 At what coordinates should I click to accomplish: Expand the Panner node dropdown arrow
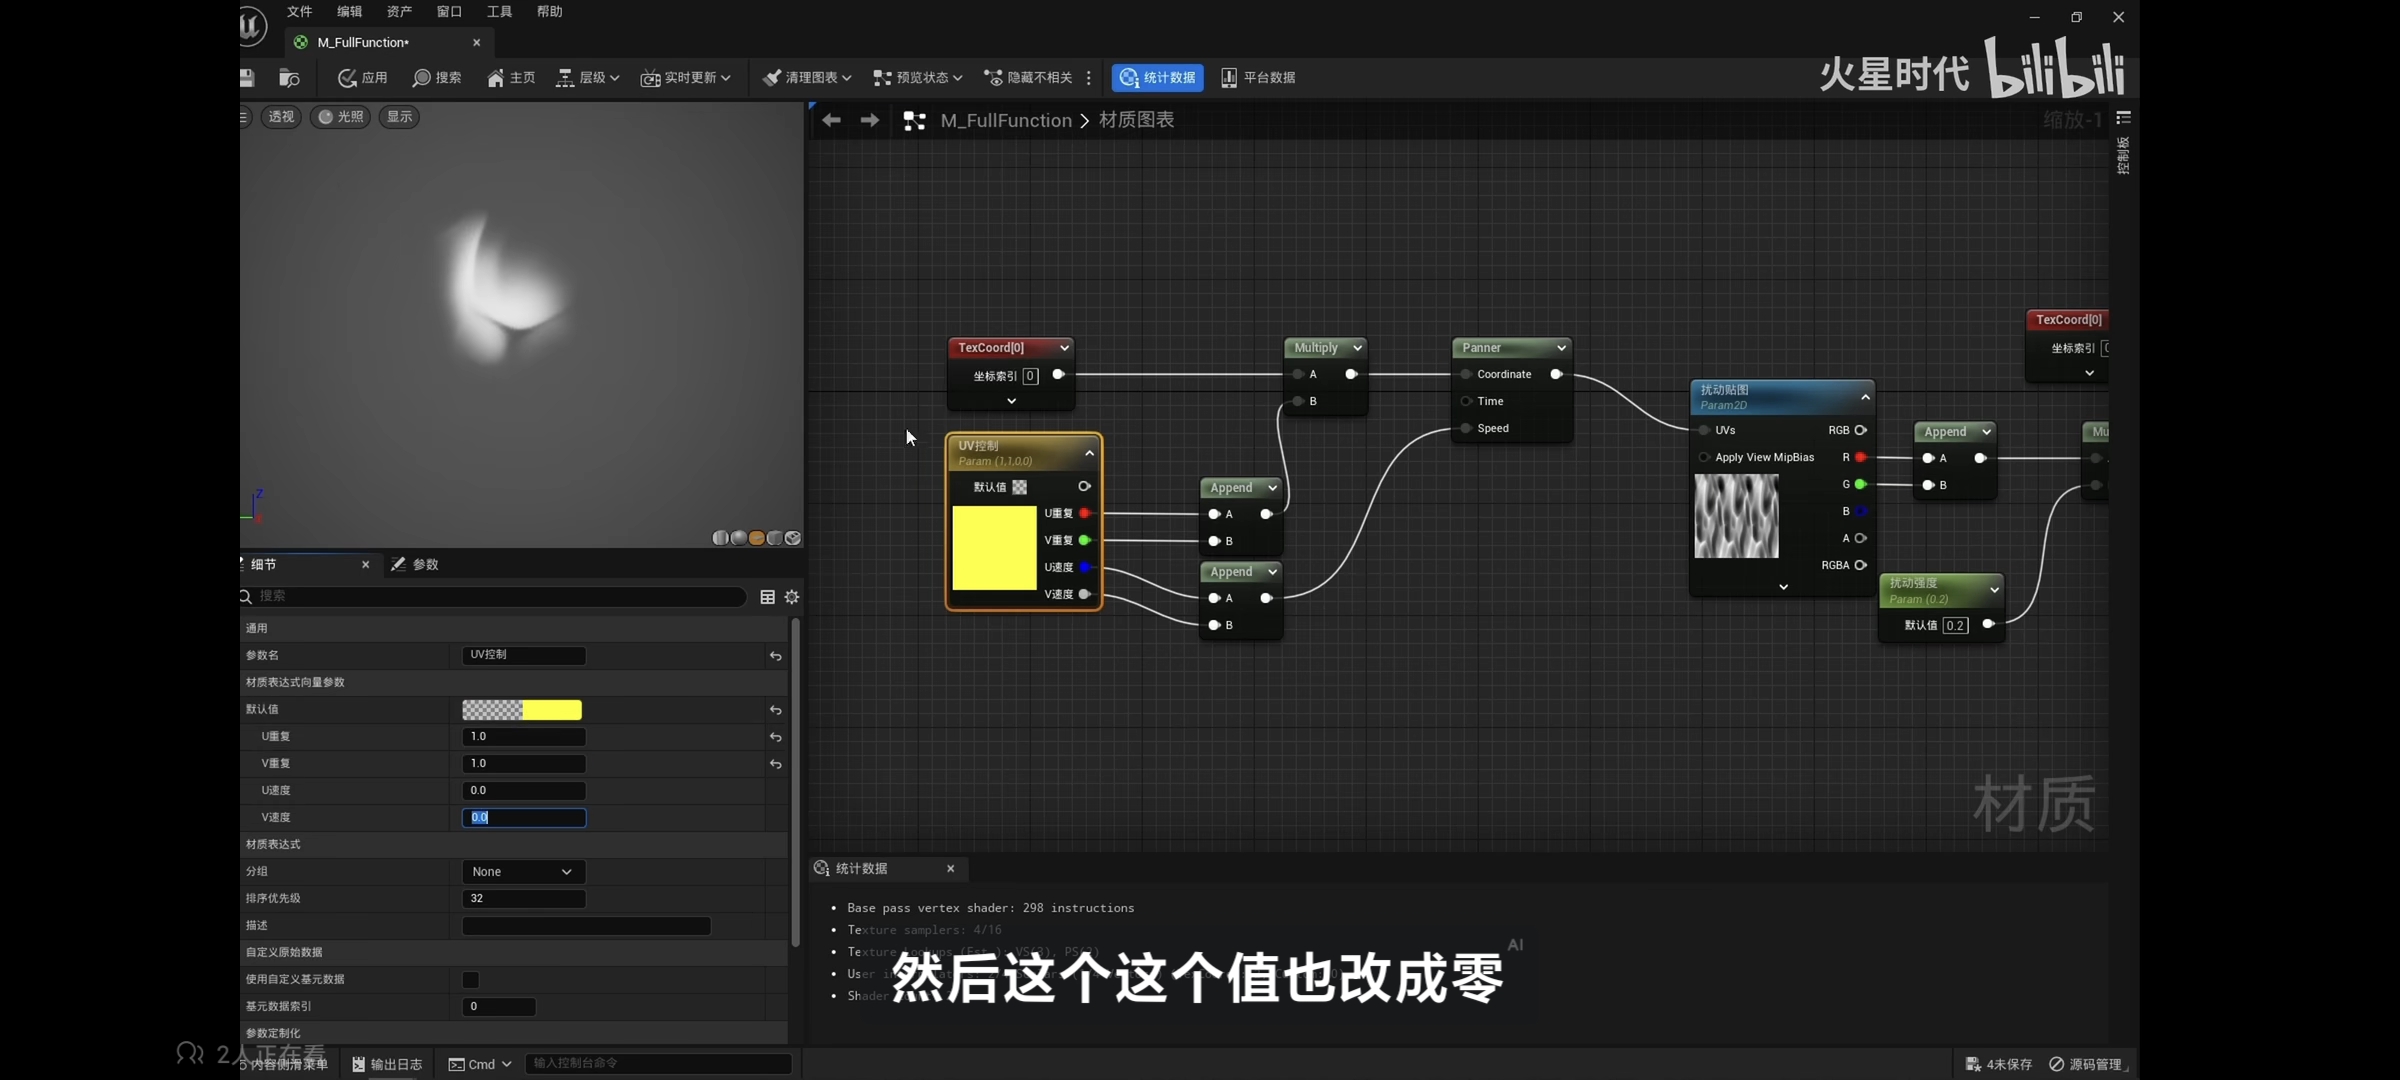[x=1561, y=348]
